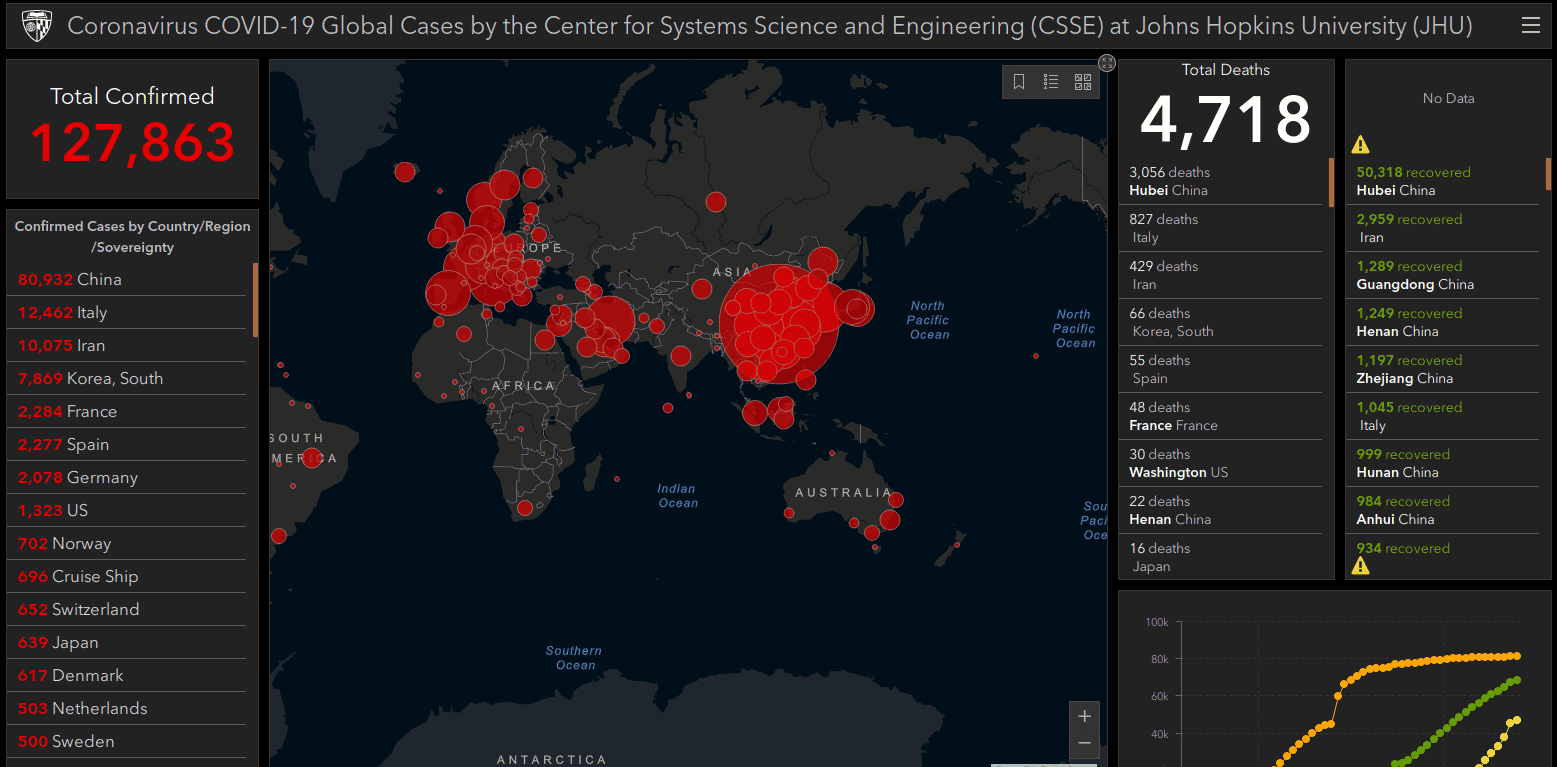
Task: Open the map bookmarks tool
Action: 1019,82
